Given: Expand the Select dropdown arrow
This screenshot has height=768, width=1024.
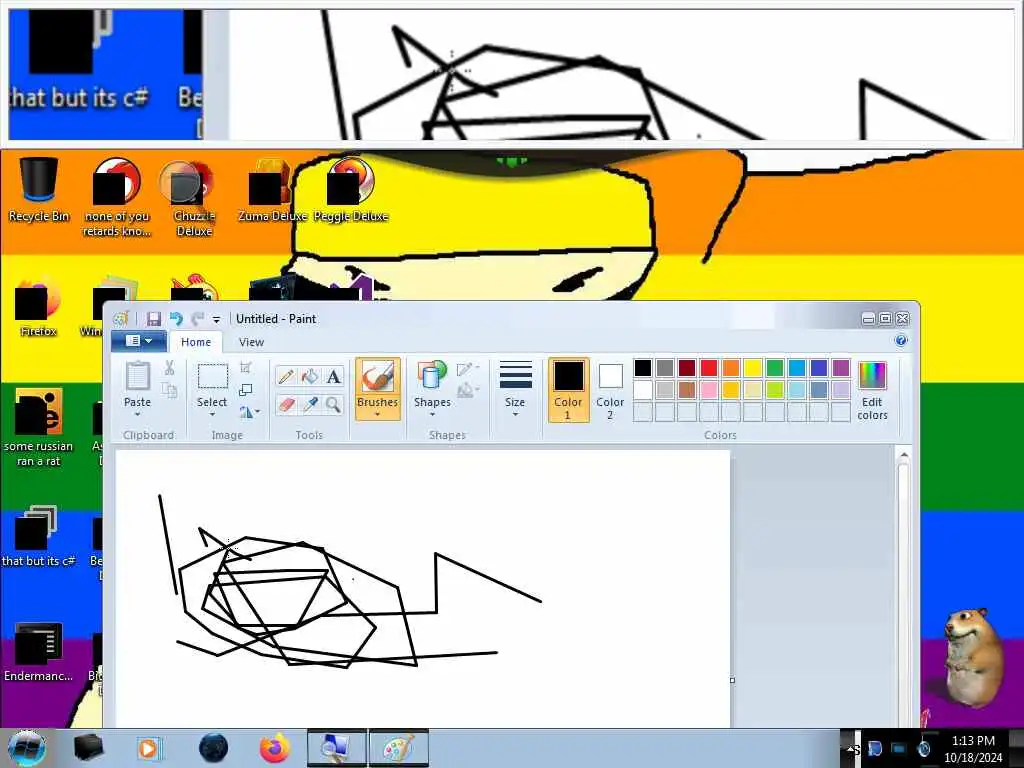Looking at the screenshot, I should pyautogui.click(x=212, y=415).
